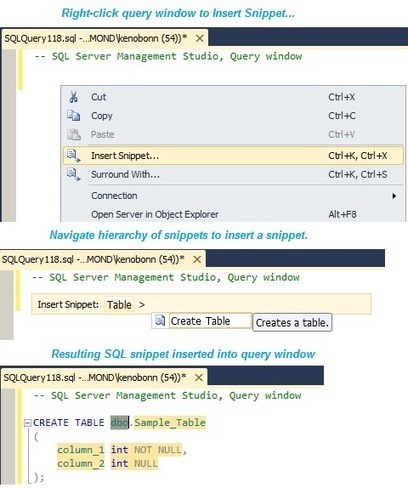Click the int type after column_2
Screen dimensions: 408x488
tap(119, 464)
